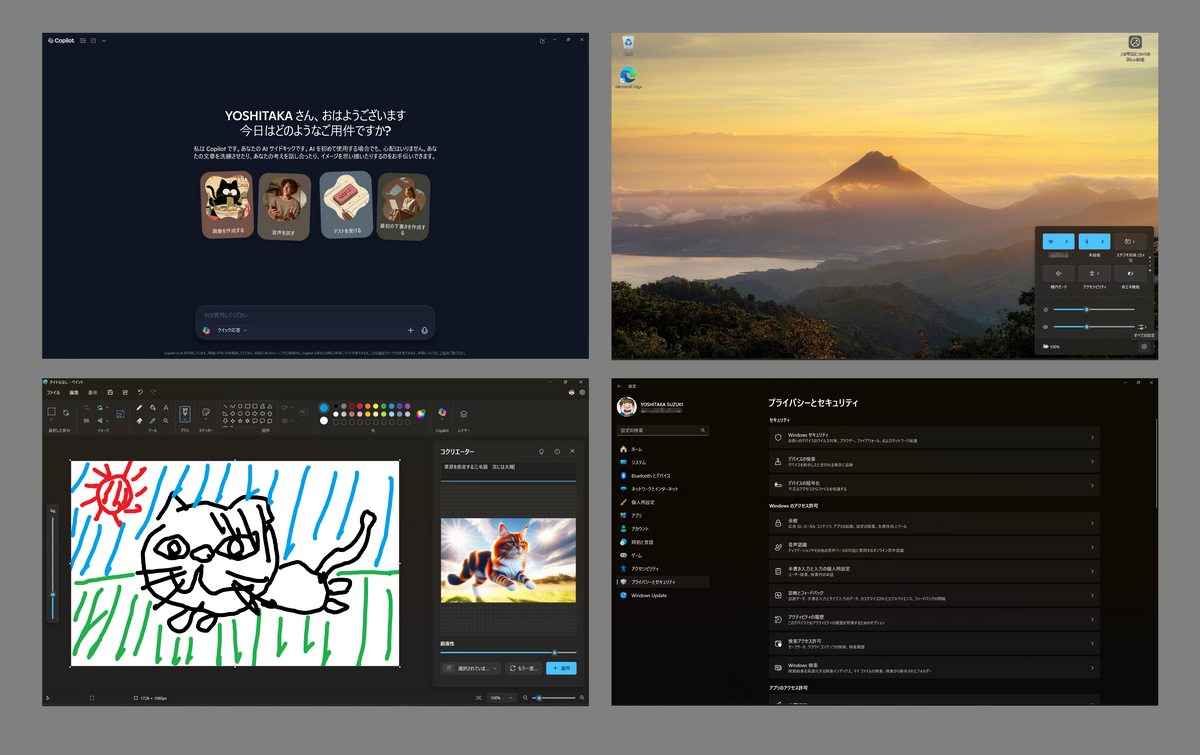Open the File menu in Paint
1200x755 pixels.
pos(53,392)
